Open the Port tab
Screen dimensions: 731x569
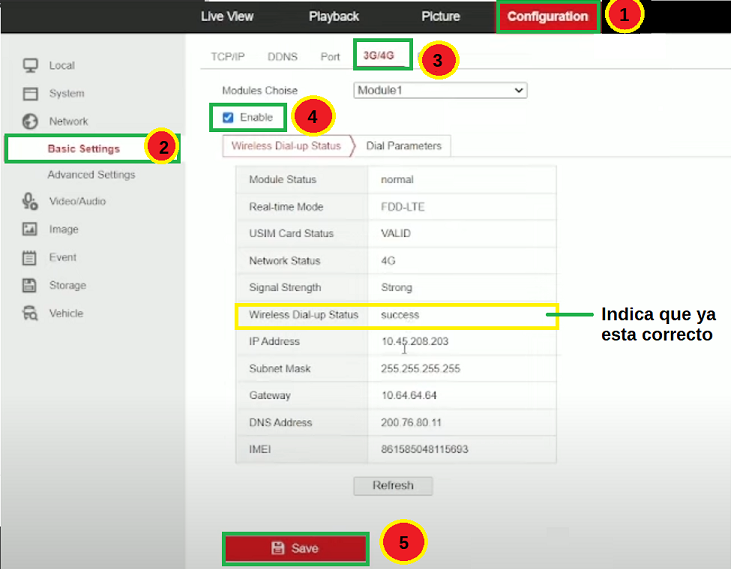(330, 57)
